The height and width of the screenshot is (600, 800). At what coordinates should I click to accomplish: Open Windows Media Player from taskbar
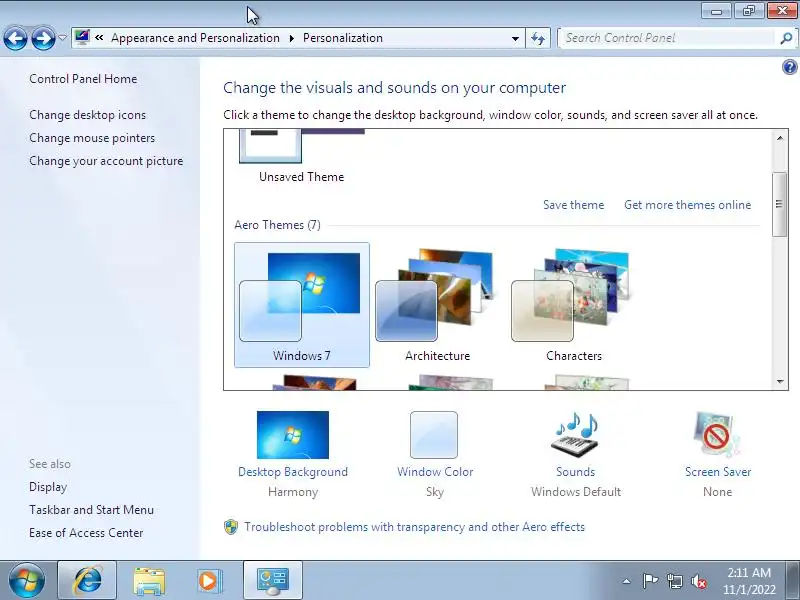point(210,581)
